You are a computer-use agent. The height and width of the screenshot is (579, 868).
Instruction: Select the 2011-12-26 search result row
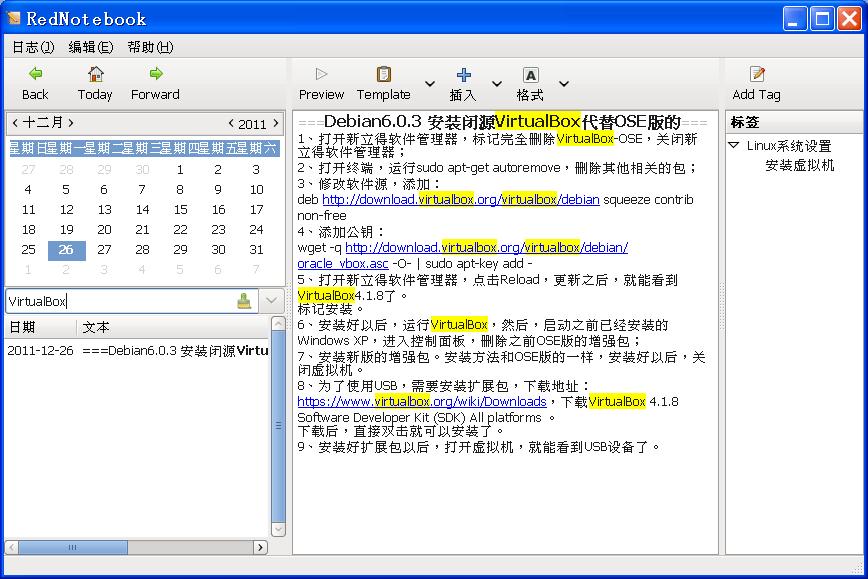[x=138, y=350]
